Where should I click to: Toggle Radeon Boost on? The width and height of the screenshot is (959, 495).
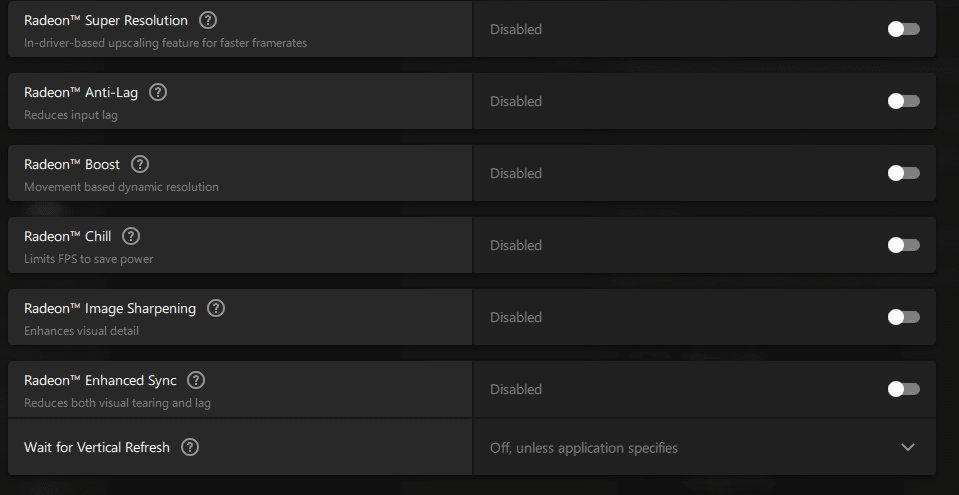click(x=904, y=173)
